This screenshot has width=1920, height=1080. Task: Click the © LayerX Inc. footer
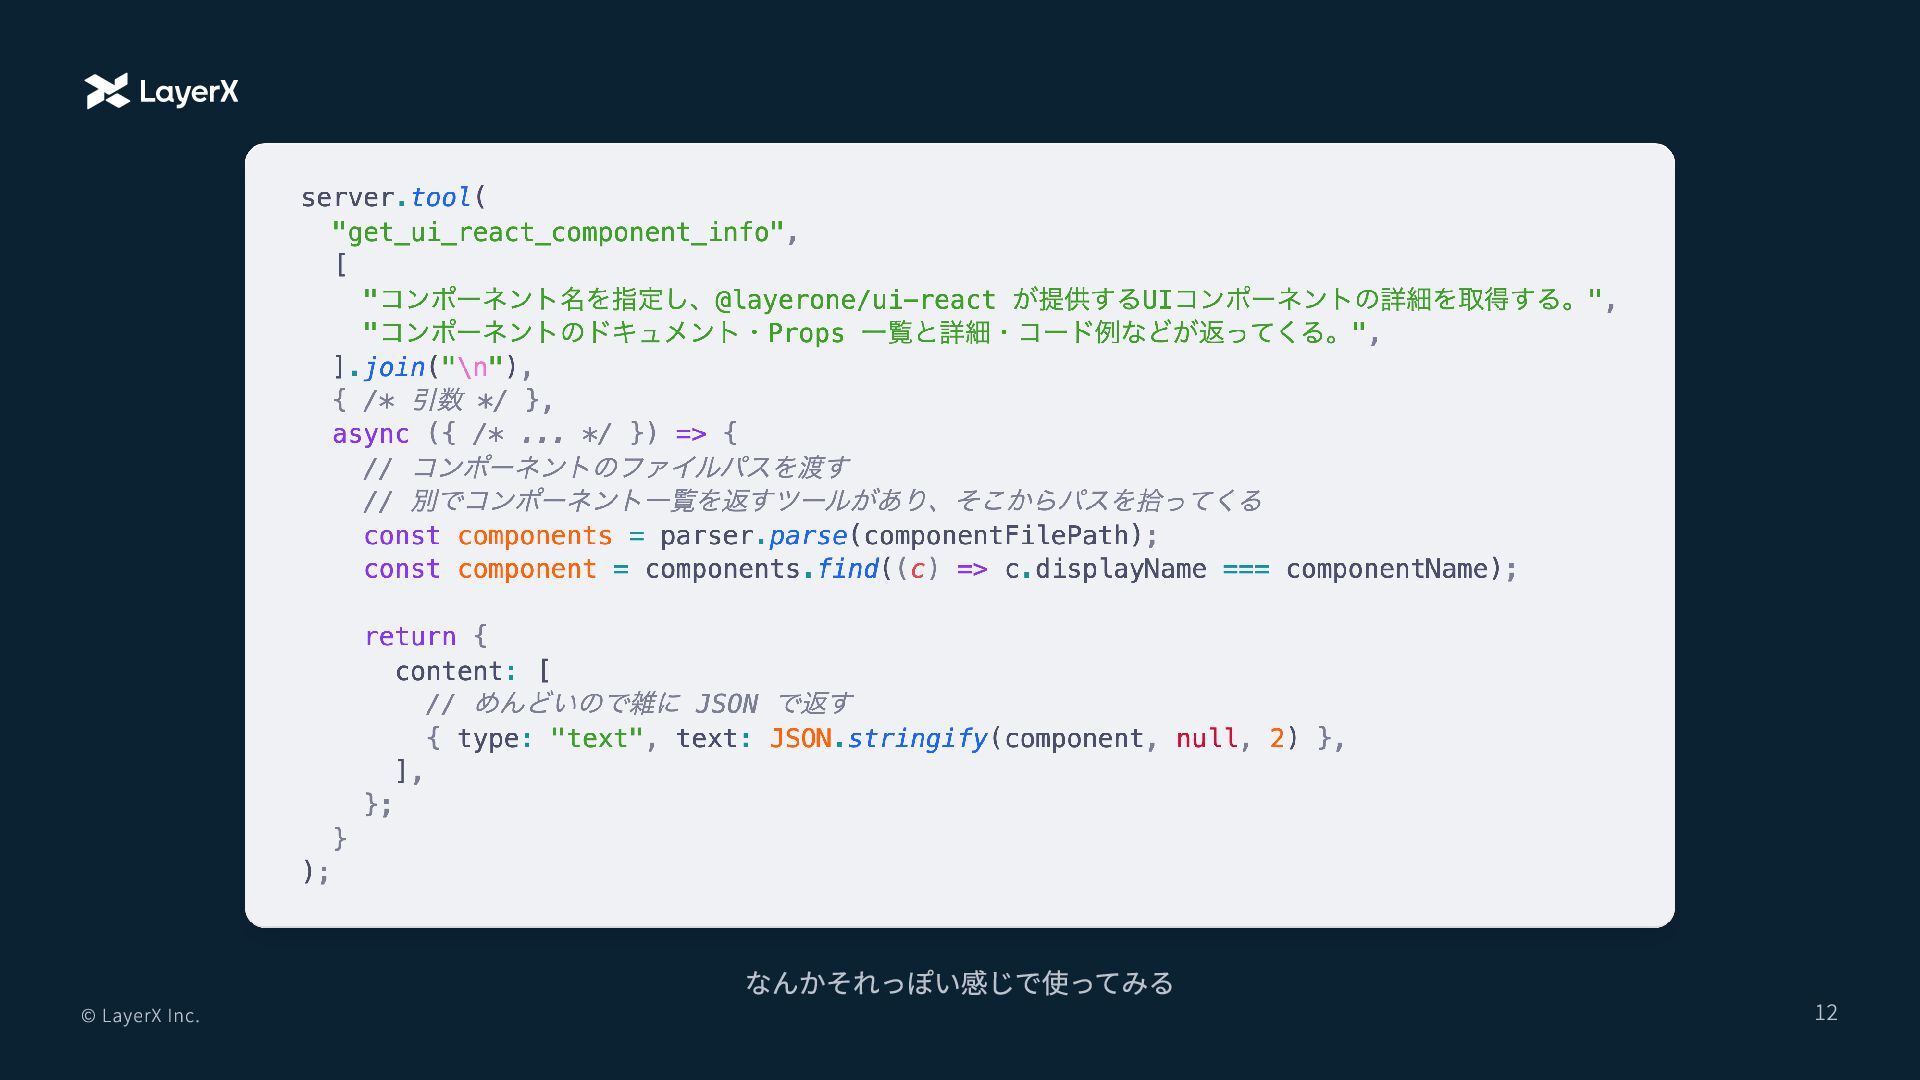140,1015
